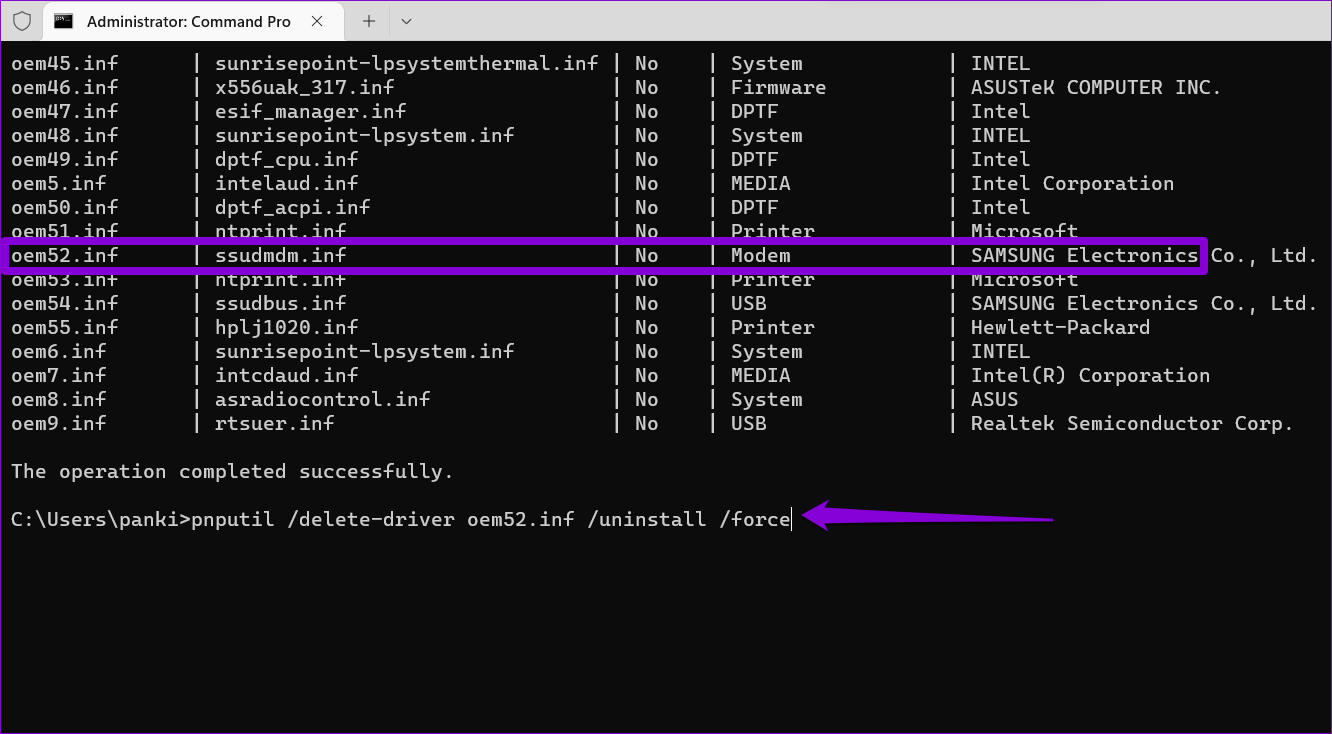The width and height of the screenshot is (1332, 734).
Task: Click asradiocontrol.inf file name
Action: tap(323, 400)
